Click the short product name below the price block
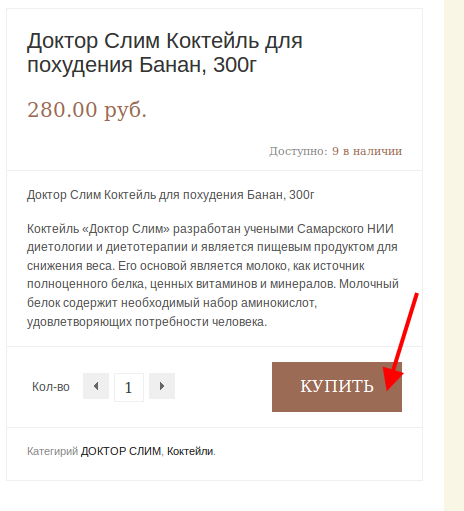 (x=170, y=195)
